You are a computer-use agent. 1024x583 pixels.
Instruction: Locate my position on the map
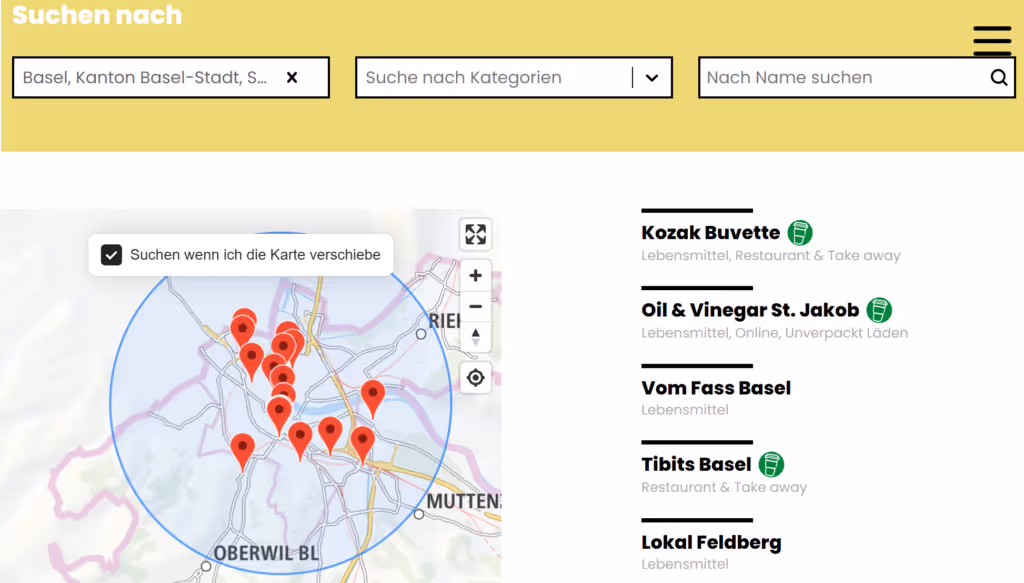click(475, 377)
